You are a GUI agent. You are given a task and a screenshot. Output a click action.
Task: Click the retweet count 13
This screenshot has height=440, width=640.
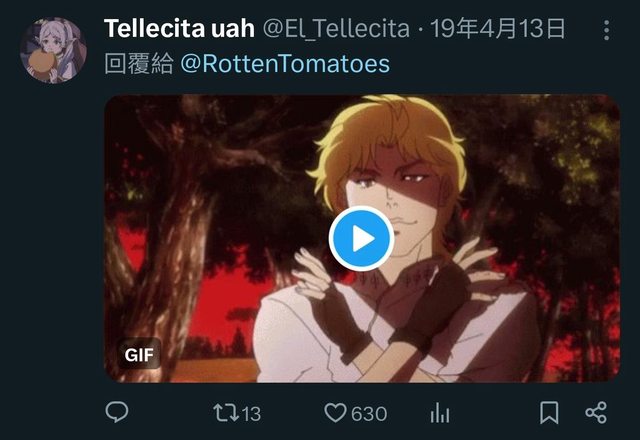[251, 414]
